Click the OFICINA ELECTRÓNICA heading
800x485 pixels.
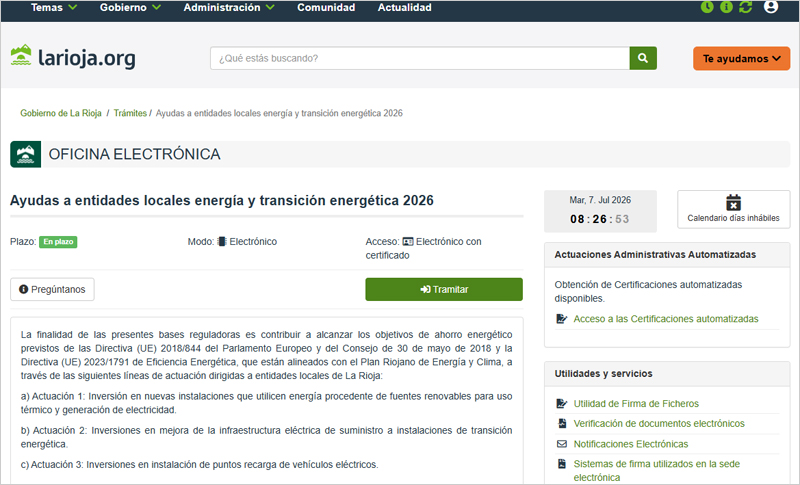point(134,154)
